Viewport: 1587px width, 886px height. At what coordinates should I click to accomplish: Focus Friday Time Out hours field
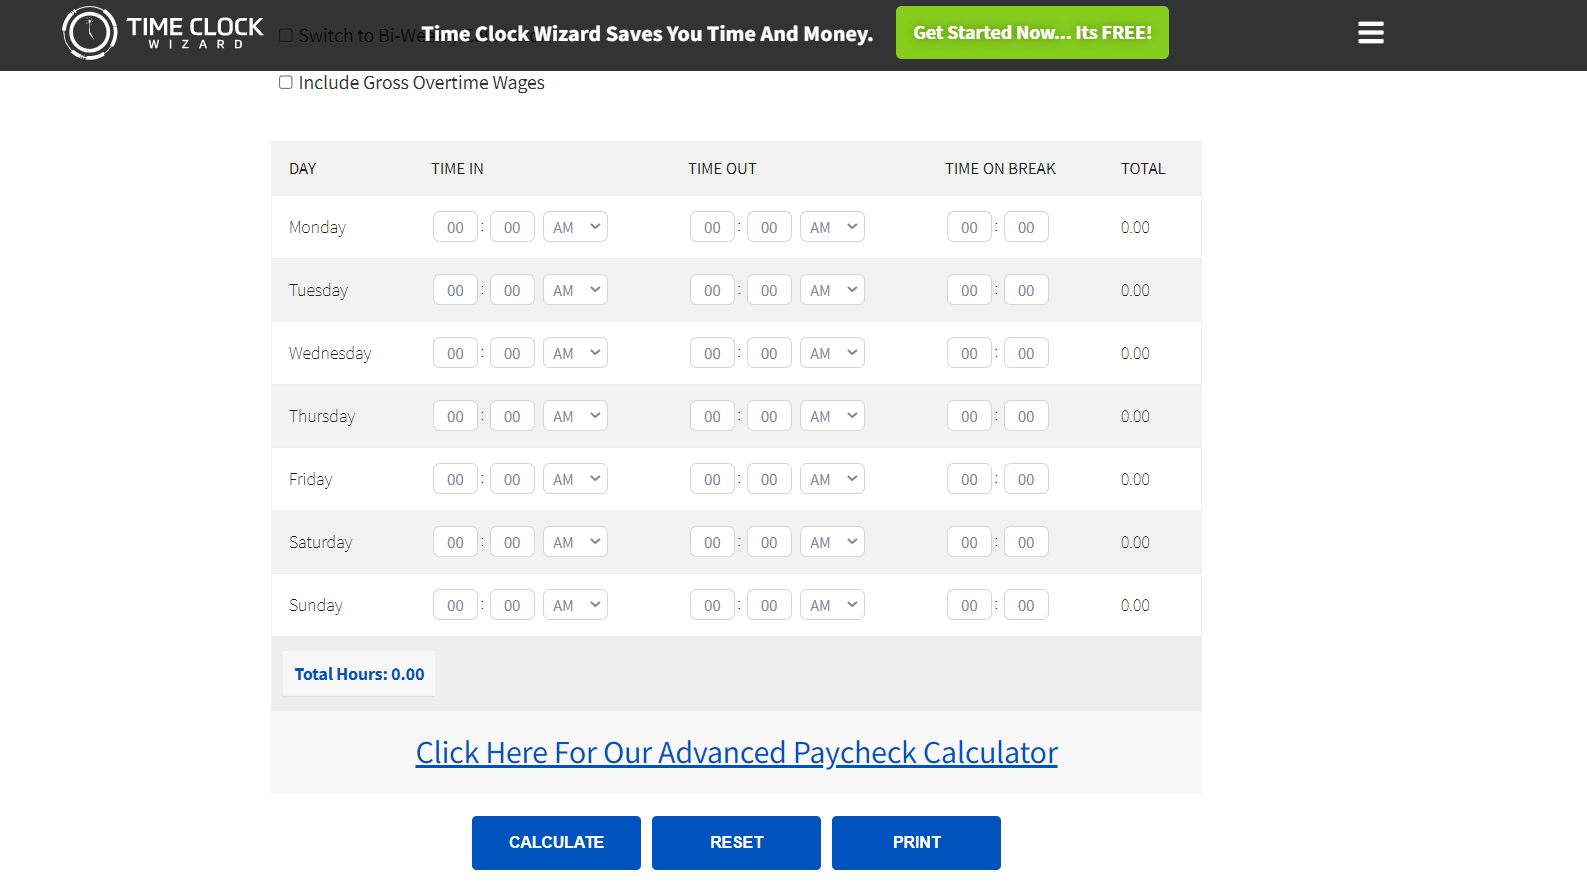point(712,479)
